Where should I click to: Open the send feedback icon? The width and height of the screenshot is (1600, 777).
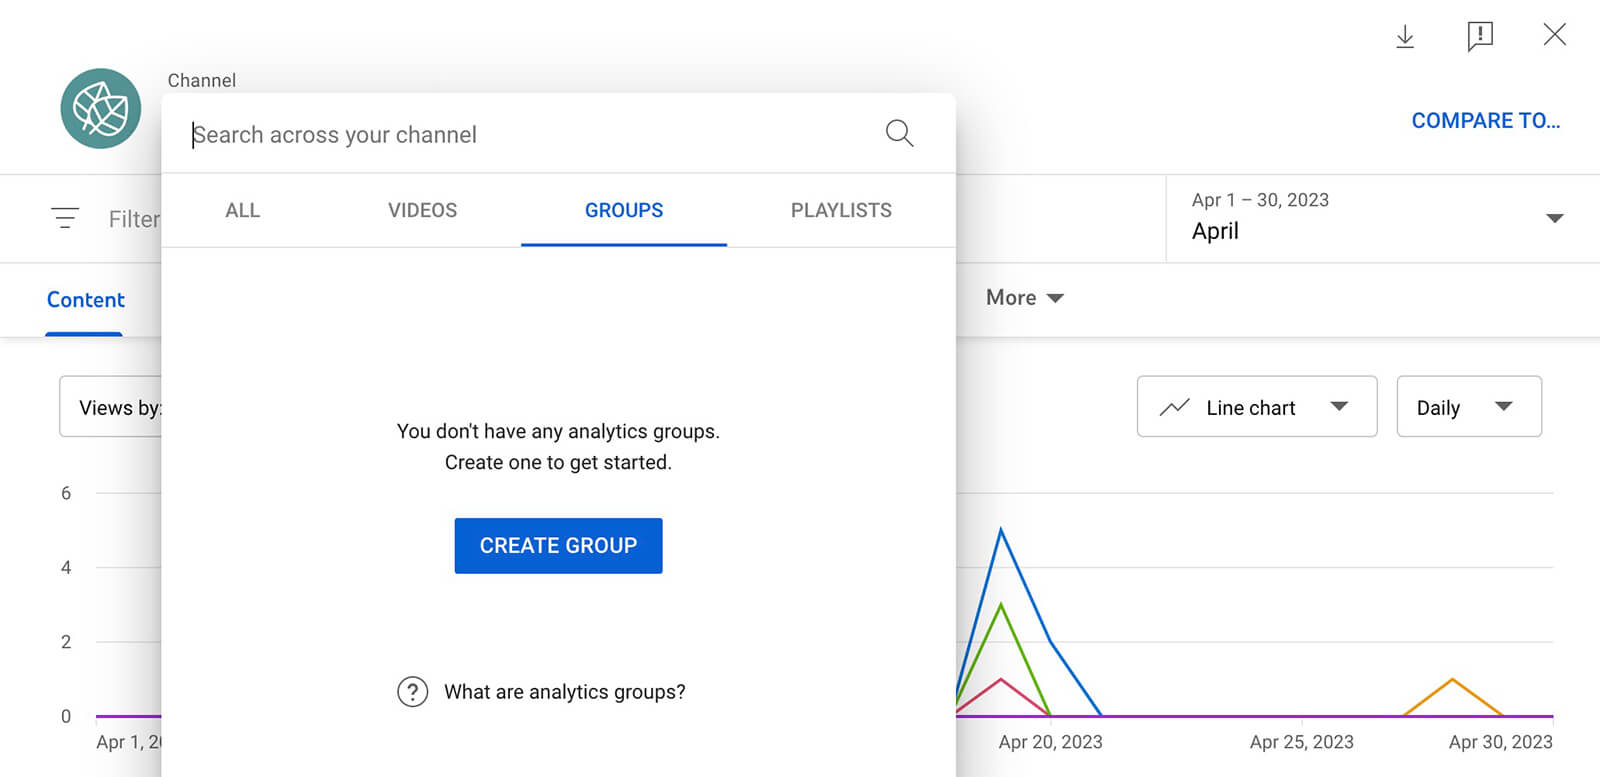(1480, 37)
